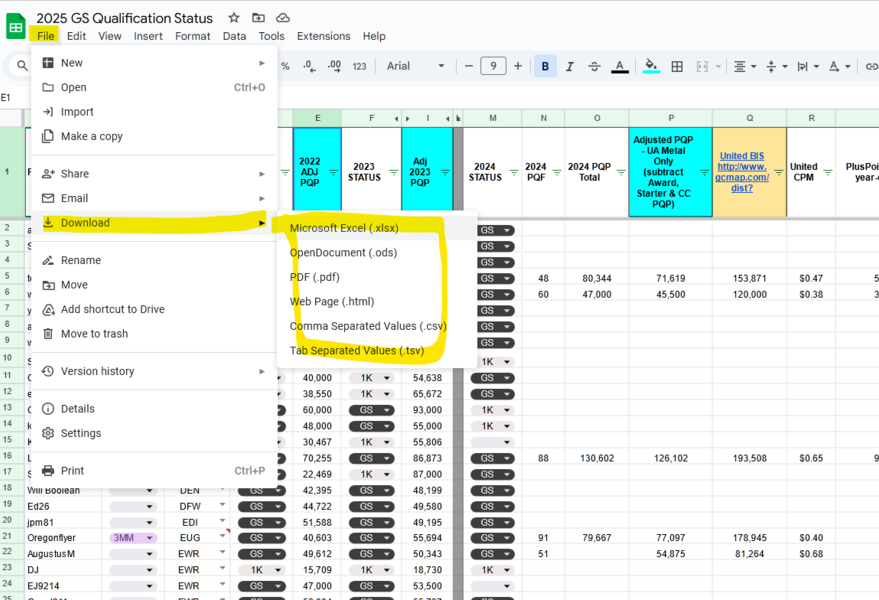Toggle strikethrough formatting in toolbar
Screen dimensions: 879x600
[594, 66]
